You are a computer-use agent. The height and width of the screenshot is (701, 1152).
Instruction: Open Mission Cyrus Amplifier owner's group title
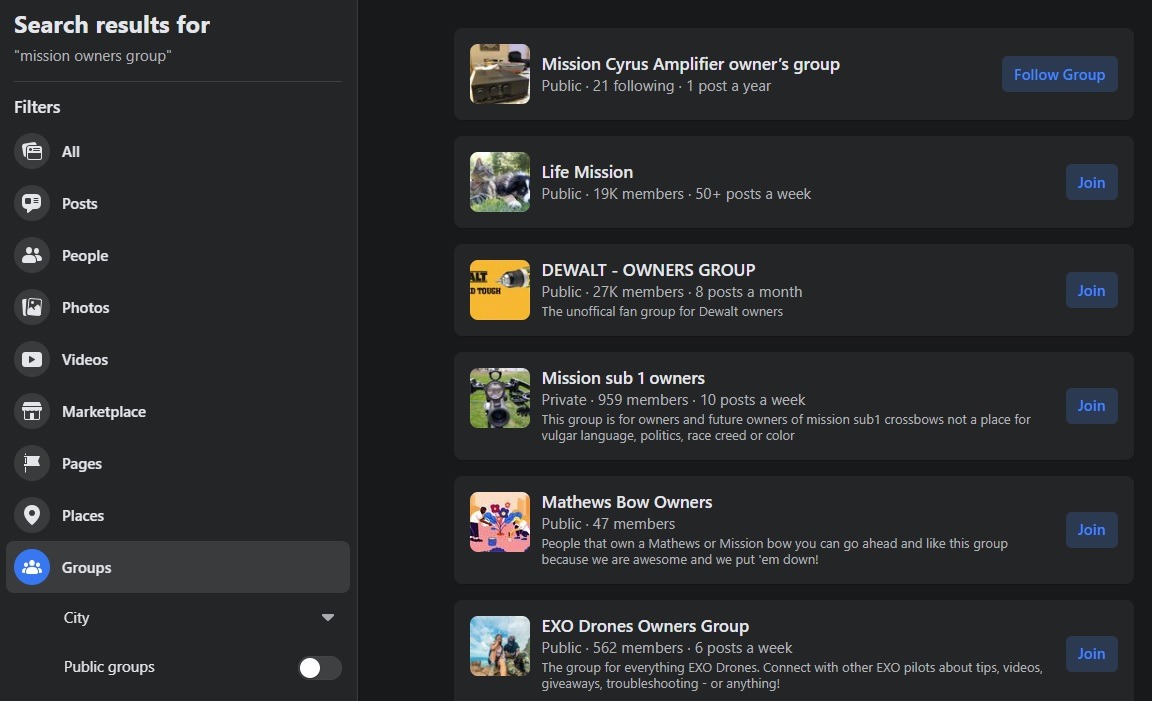(691, 65)
